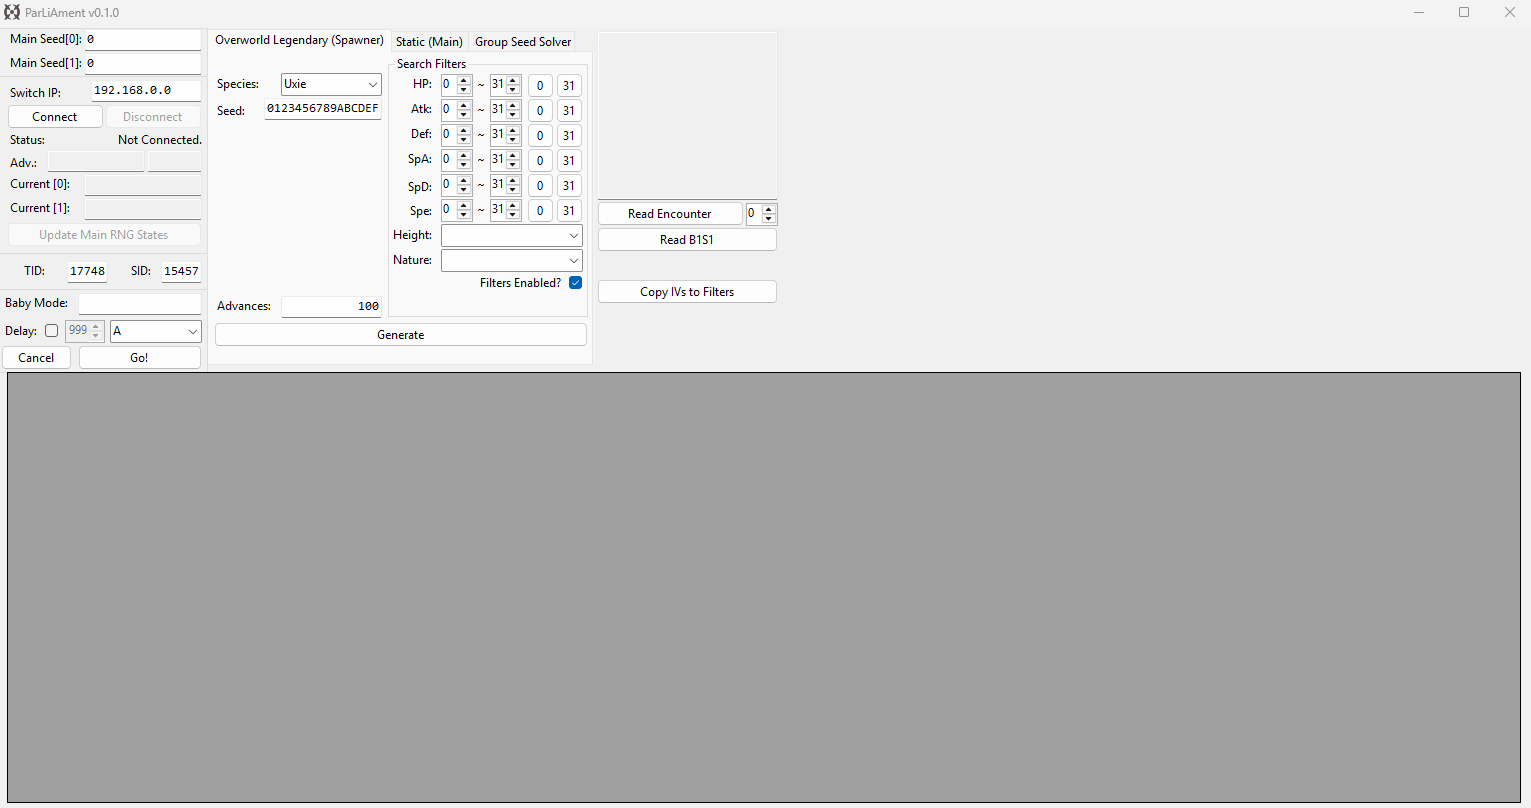
Task: Open the delay button dropdown showing A
Action: tap(156, 331)
